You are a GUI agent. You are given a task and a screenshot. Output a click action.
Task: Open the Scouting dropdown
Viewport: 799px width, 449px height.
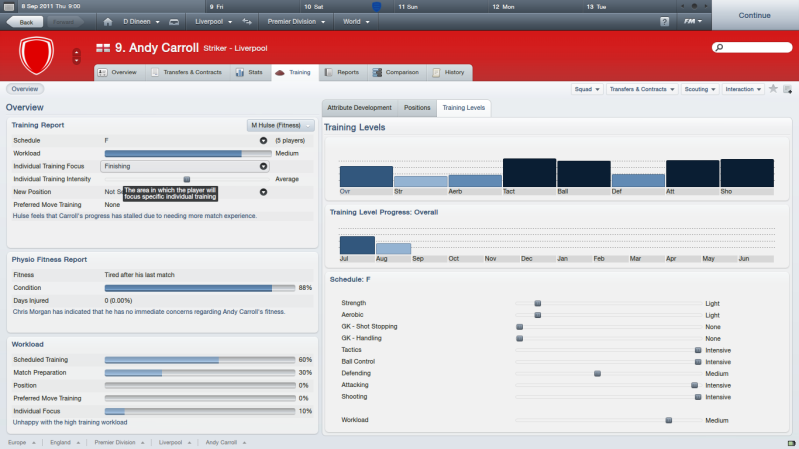point(700,89)
